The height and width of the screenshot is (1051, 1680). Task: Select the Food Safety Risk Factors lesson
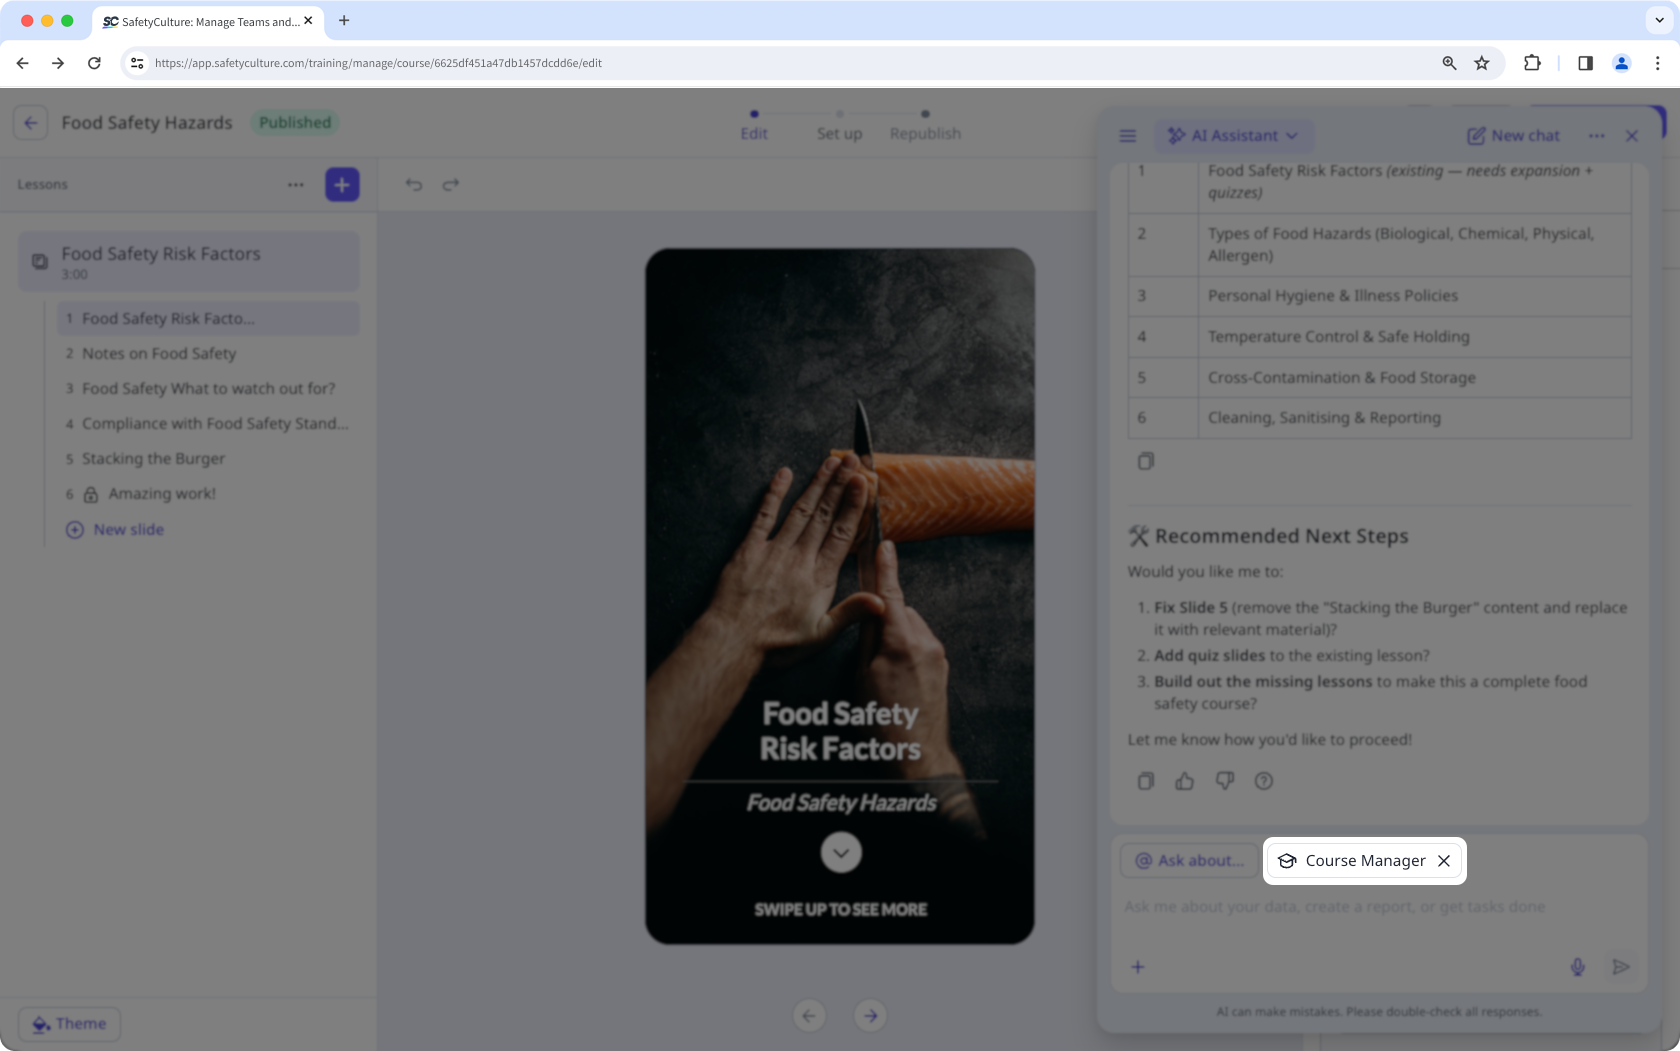(x=189, y=262)
